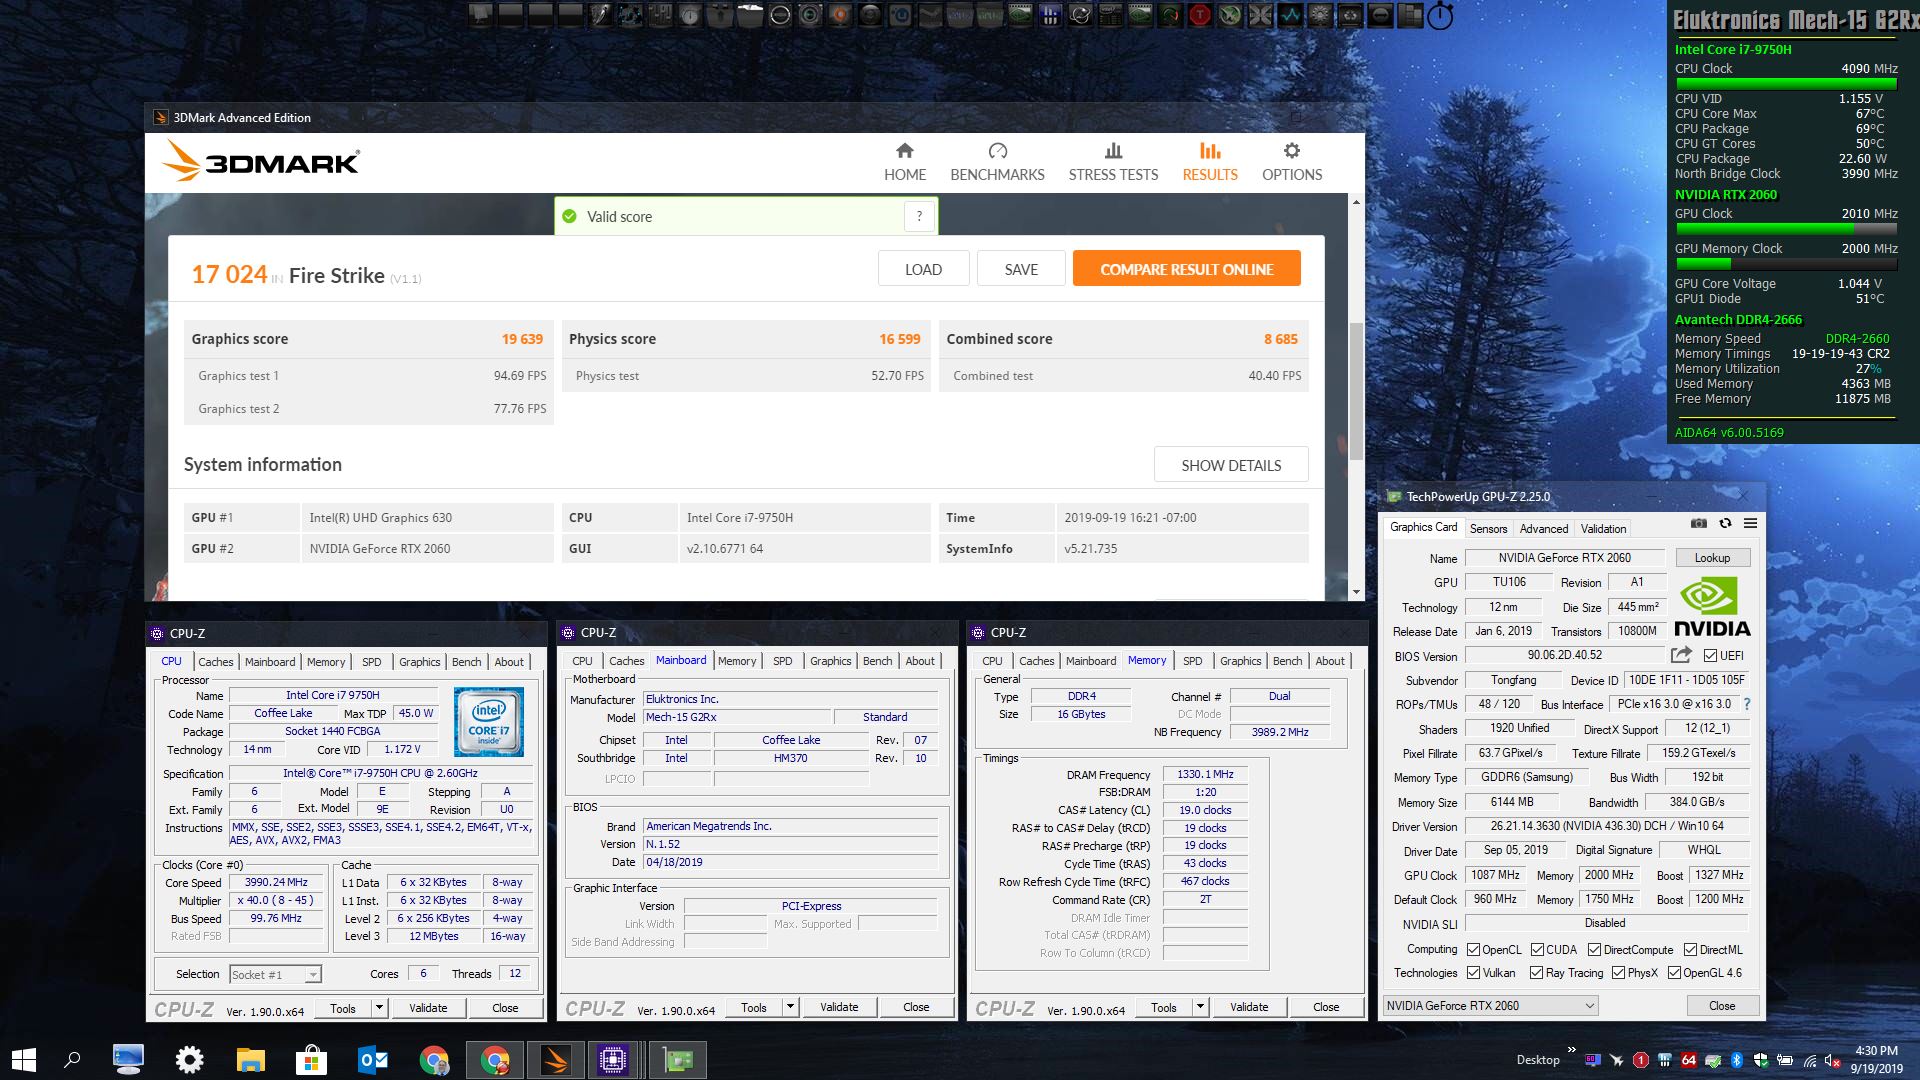Click the taskbar clock and date
This screenshot has height=1080, width=1920.
[x=1876, y=1060]
